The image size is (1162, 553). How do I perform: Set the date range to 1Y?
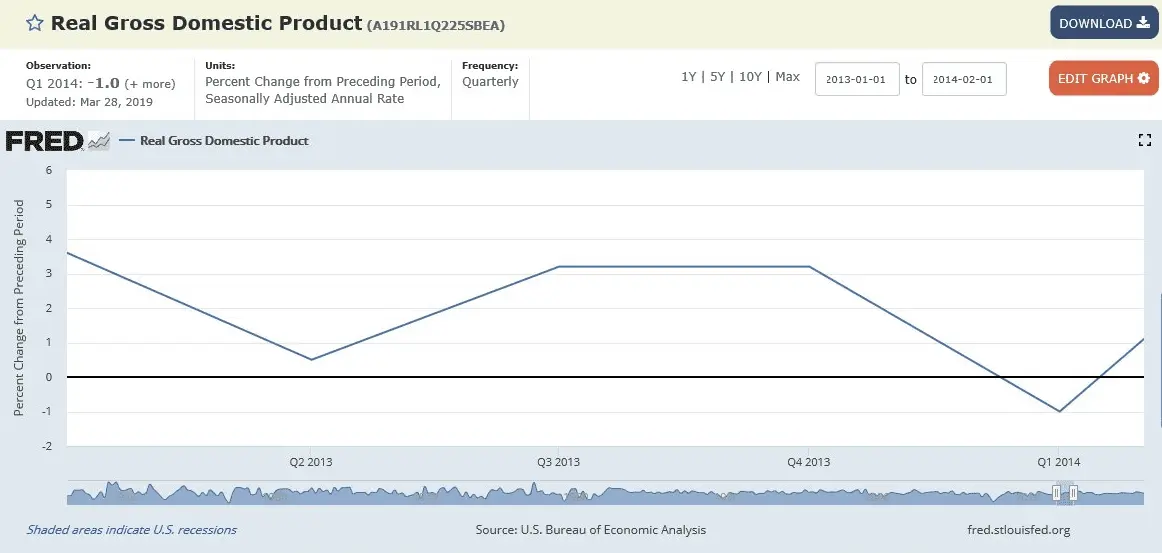[x=688, y=77]
